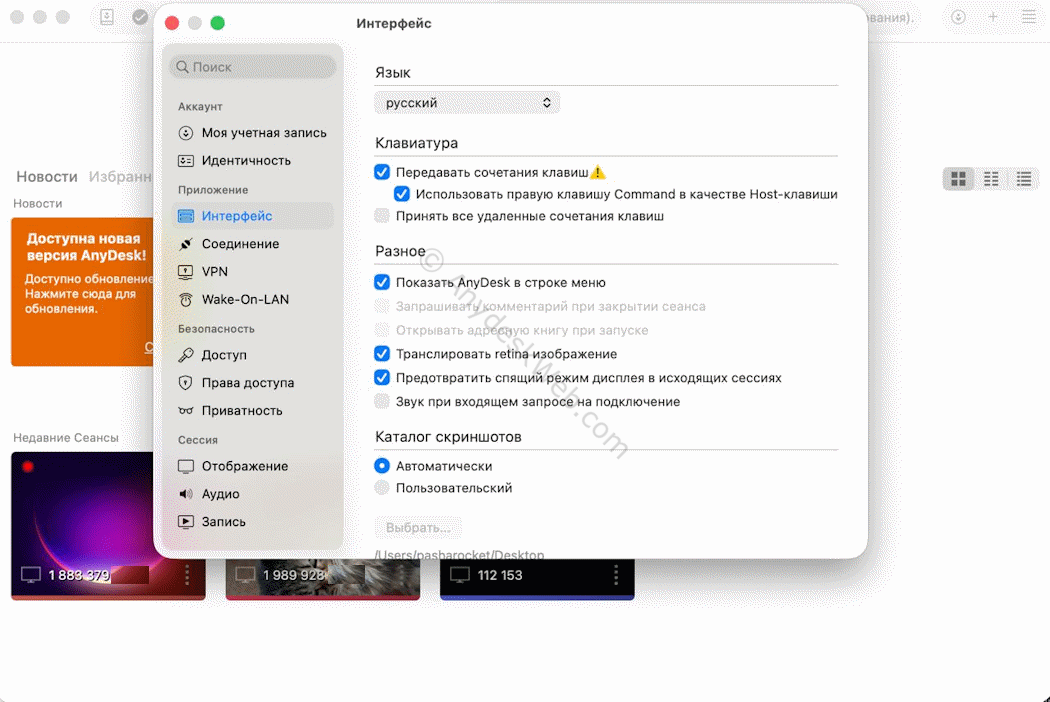Viewport: 1050px width, 702px height.
Task: Toggle Показать AnyDesk в строке меню
Action: (382, 283)
